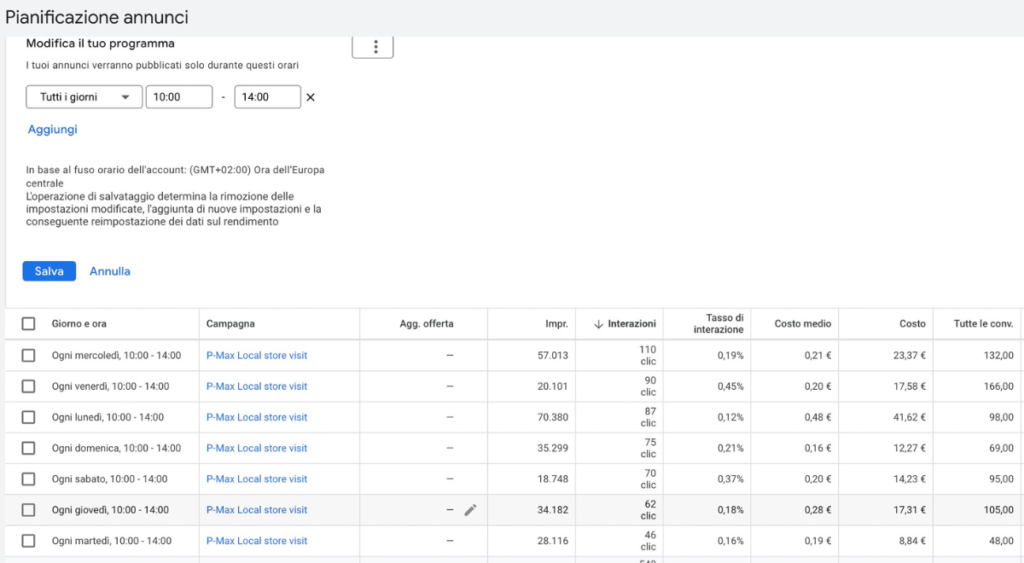Click impressions value 57.013
The width and height of the screenshot is (1024, 563).
pos(552,355)
